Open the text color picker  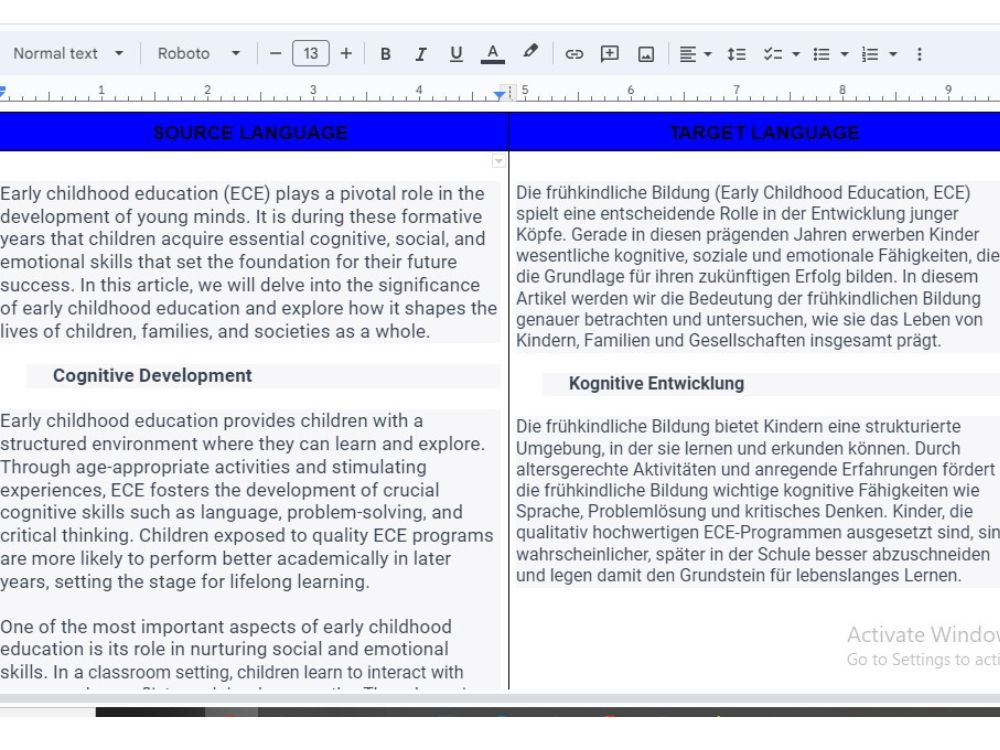coord(492,54)
